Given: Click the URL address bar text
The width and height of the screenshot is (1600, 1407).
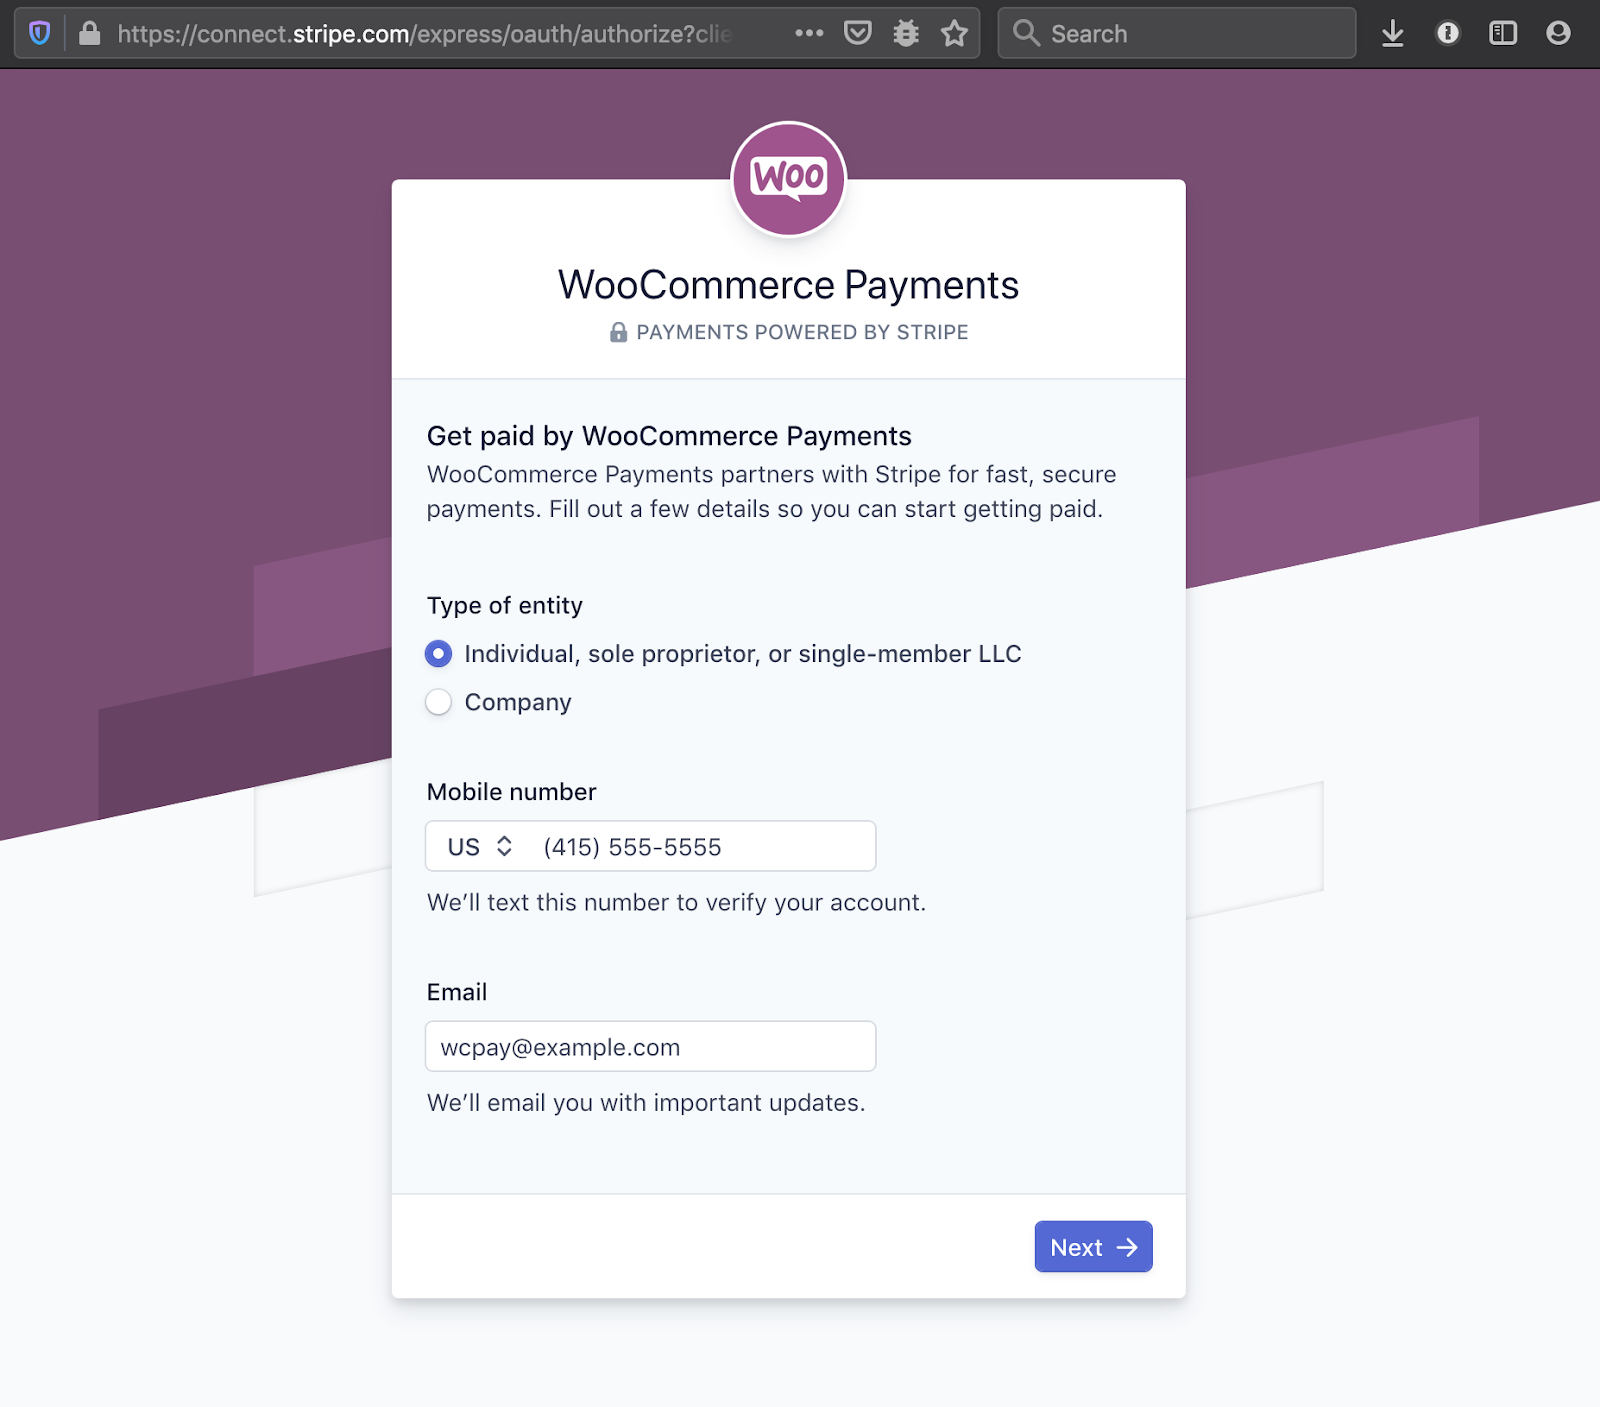Looking at the screenshot, I should click(x=425, y=34).
